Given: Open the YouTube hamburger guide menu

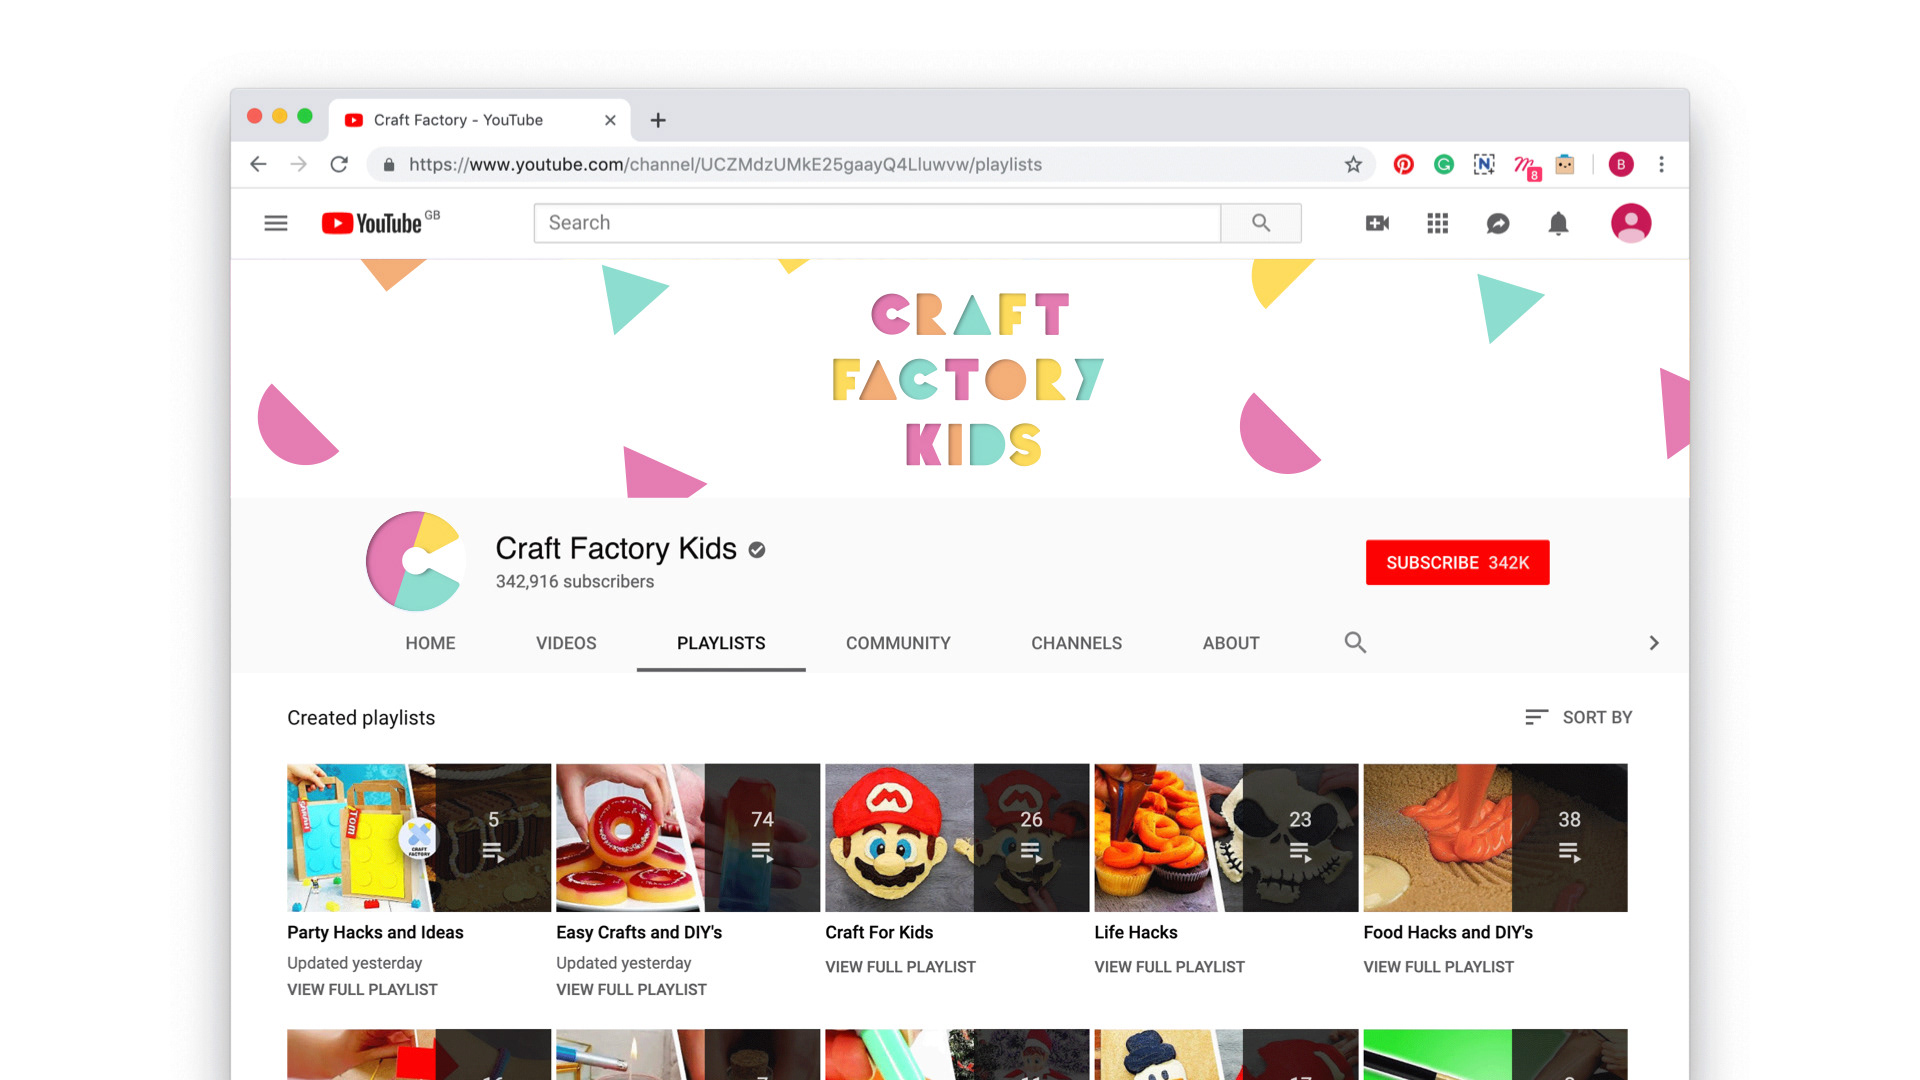Looking at the screenshot, I should coord(276,223).
